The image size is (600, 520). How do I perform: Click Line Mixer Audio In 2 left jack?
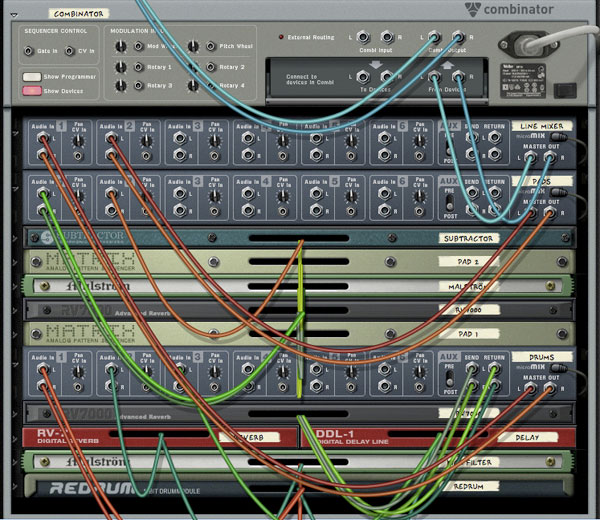click(111, 138)
